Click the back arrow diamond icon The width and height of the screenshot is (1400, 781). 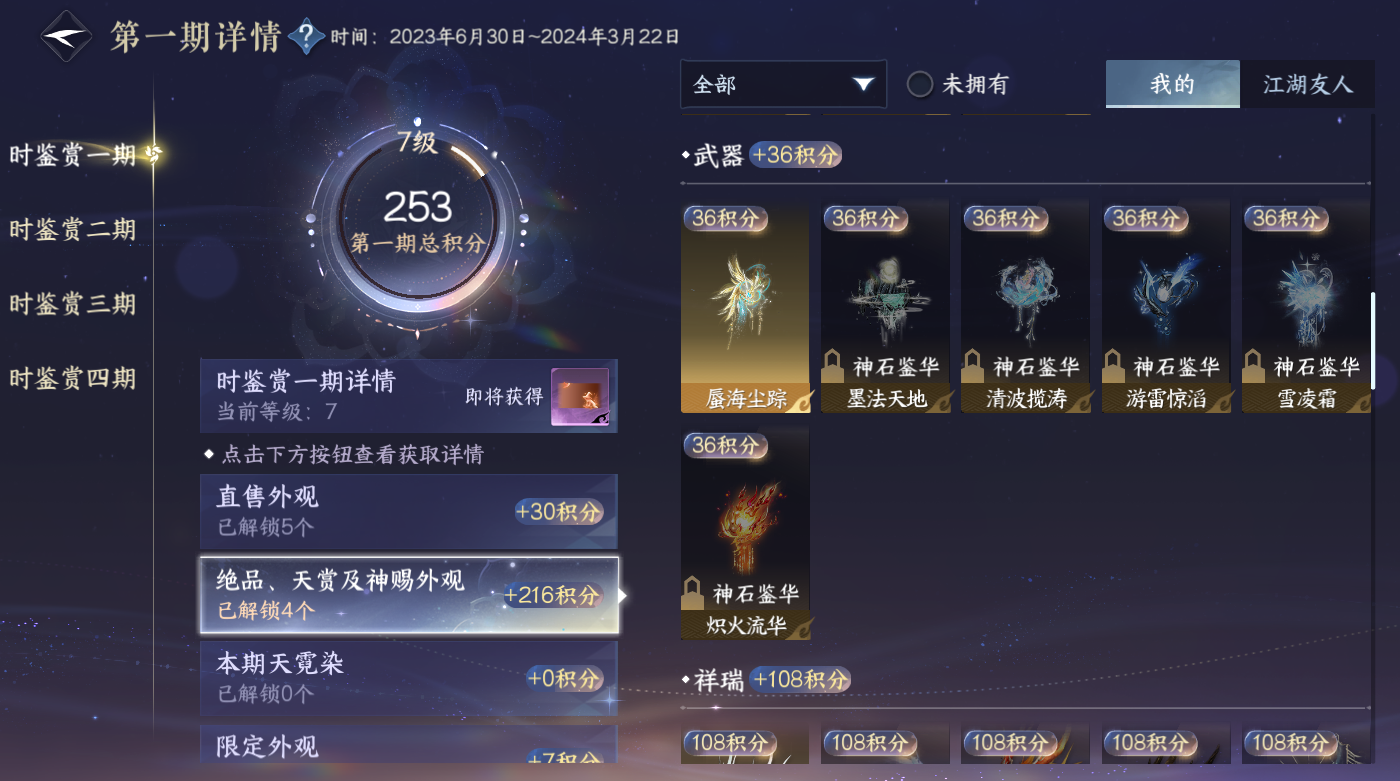tap(66, 37)
